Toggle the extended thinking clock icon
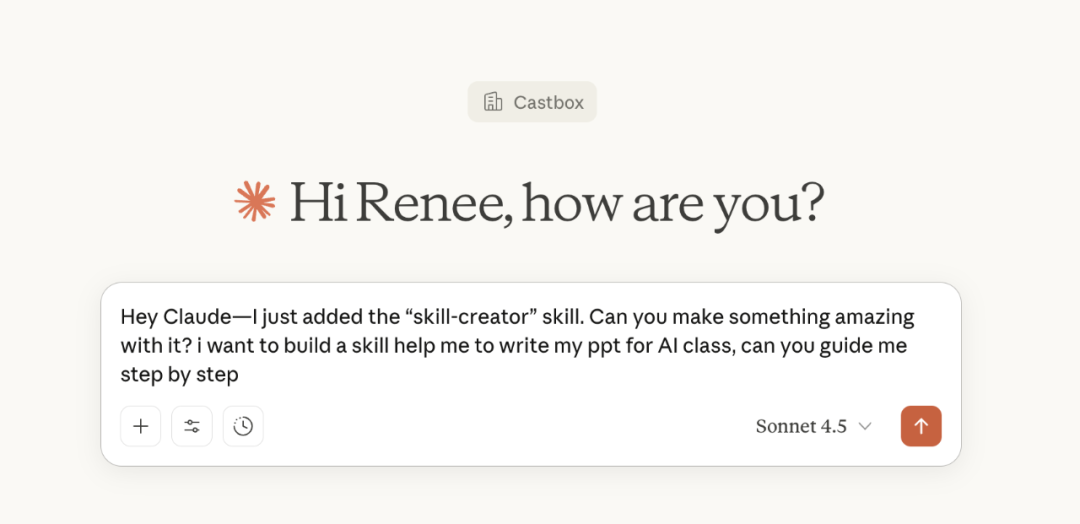This screenshot has width=1080, height=524. [243, 426]
